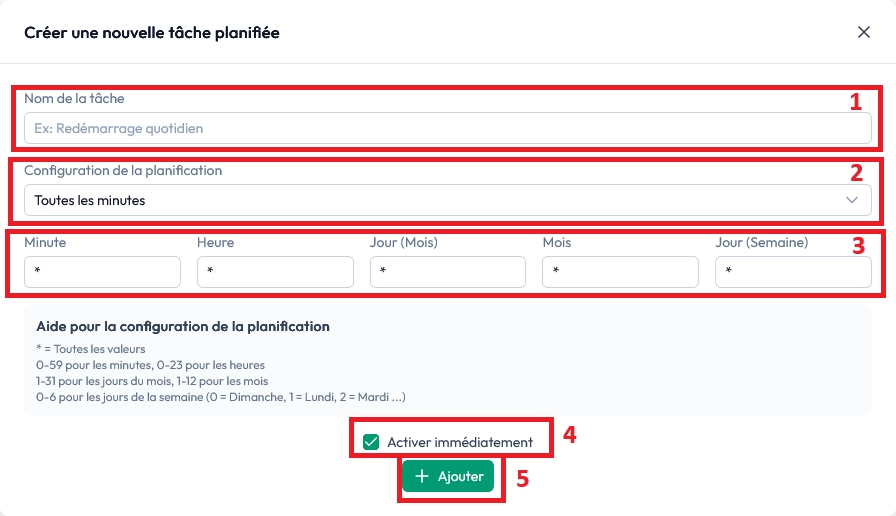Viewport: 896px width, 516px height.
Task: Focus the task name input field
Action: click(447, 128)
